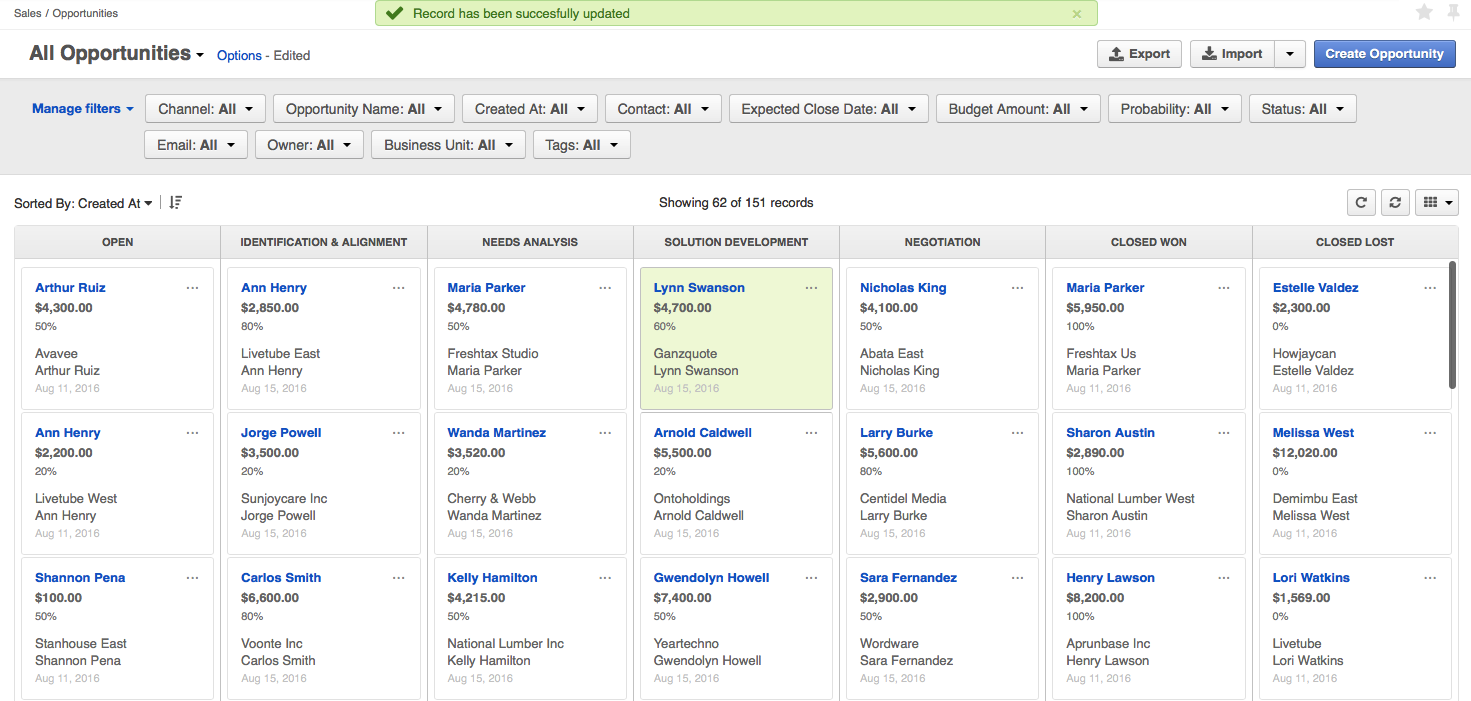Open ellipsis menu on Ann Henry $2,200.00 card
Screen dimensions: 1471x701
[x=193, y=433]
